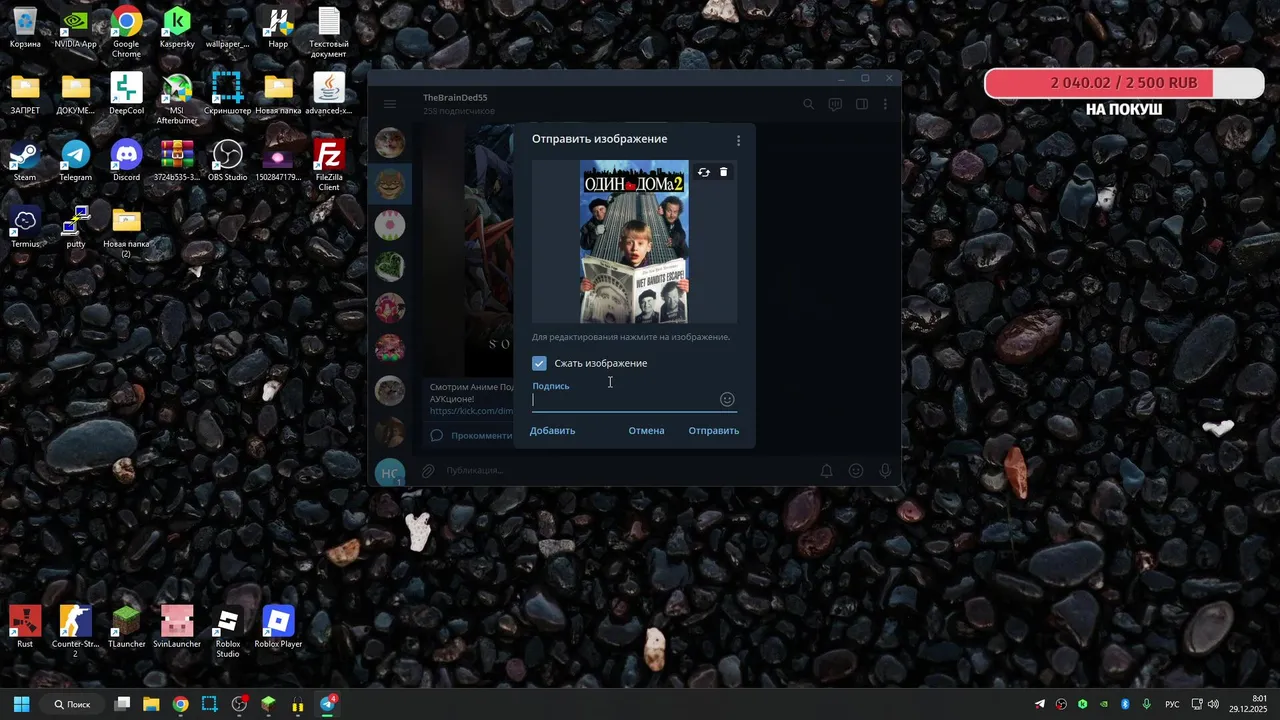Click the Отмена button
The width and height of the screenshot is (1280, 720).
646,431
